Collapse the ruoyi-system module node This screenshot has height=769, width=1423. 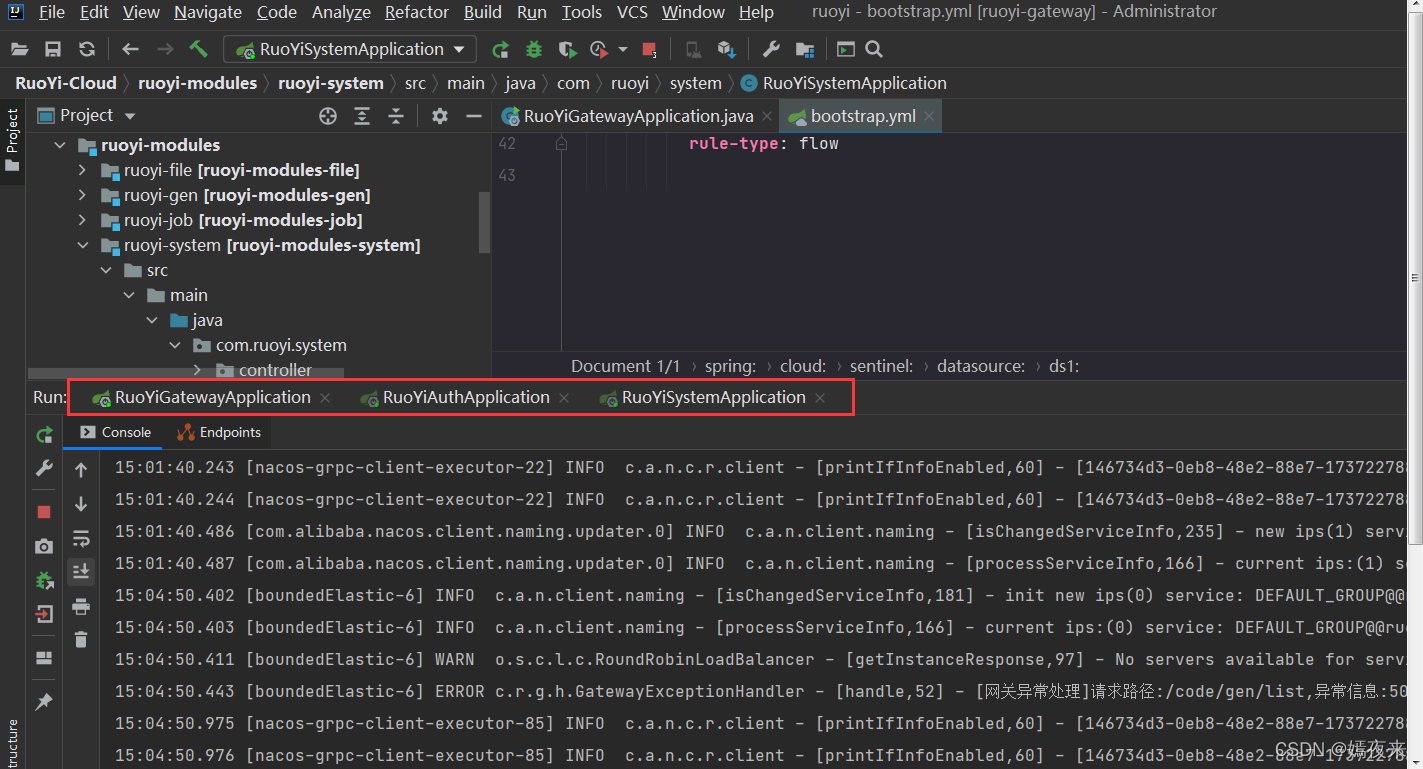click(83, 245)
